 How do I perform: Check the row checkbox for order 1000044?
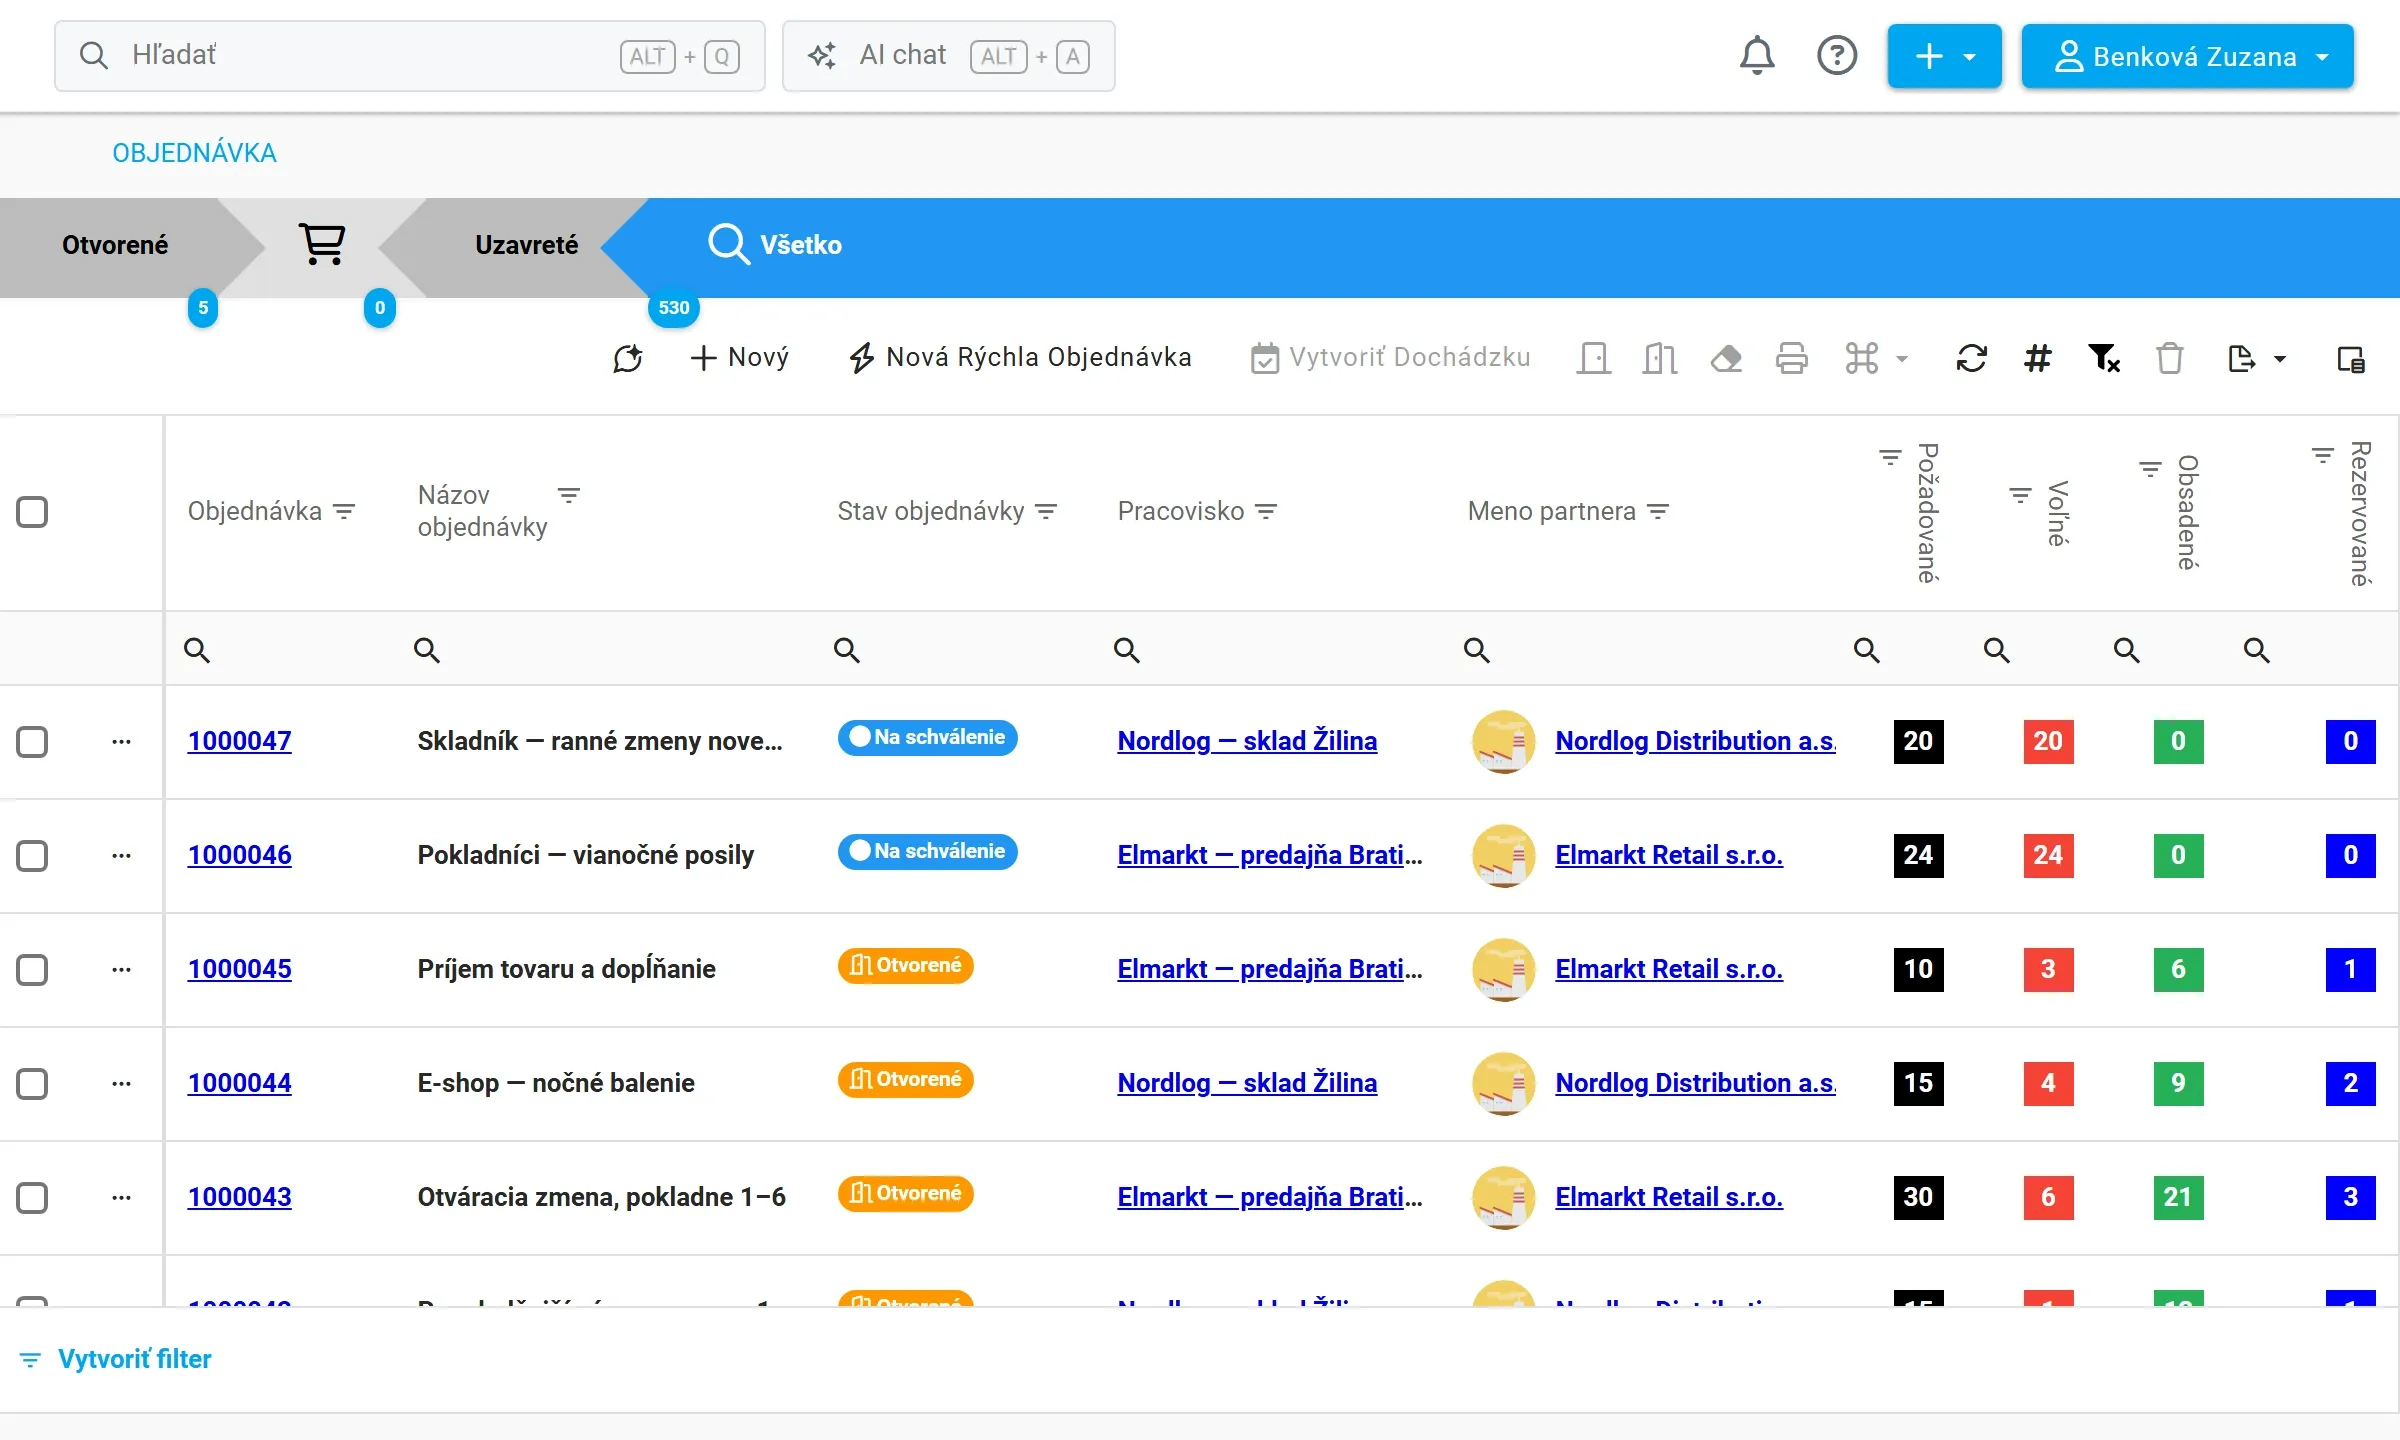click(32, 1084)
